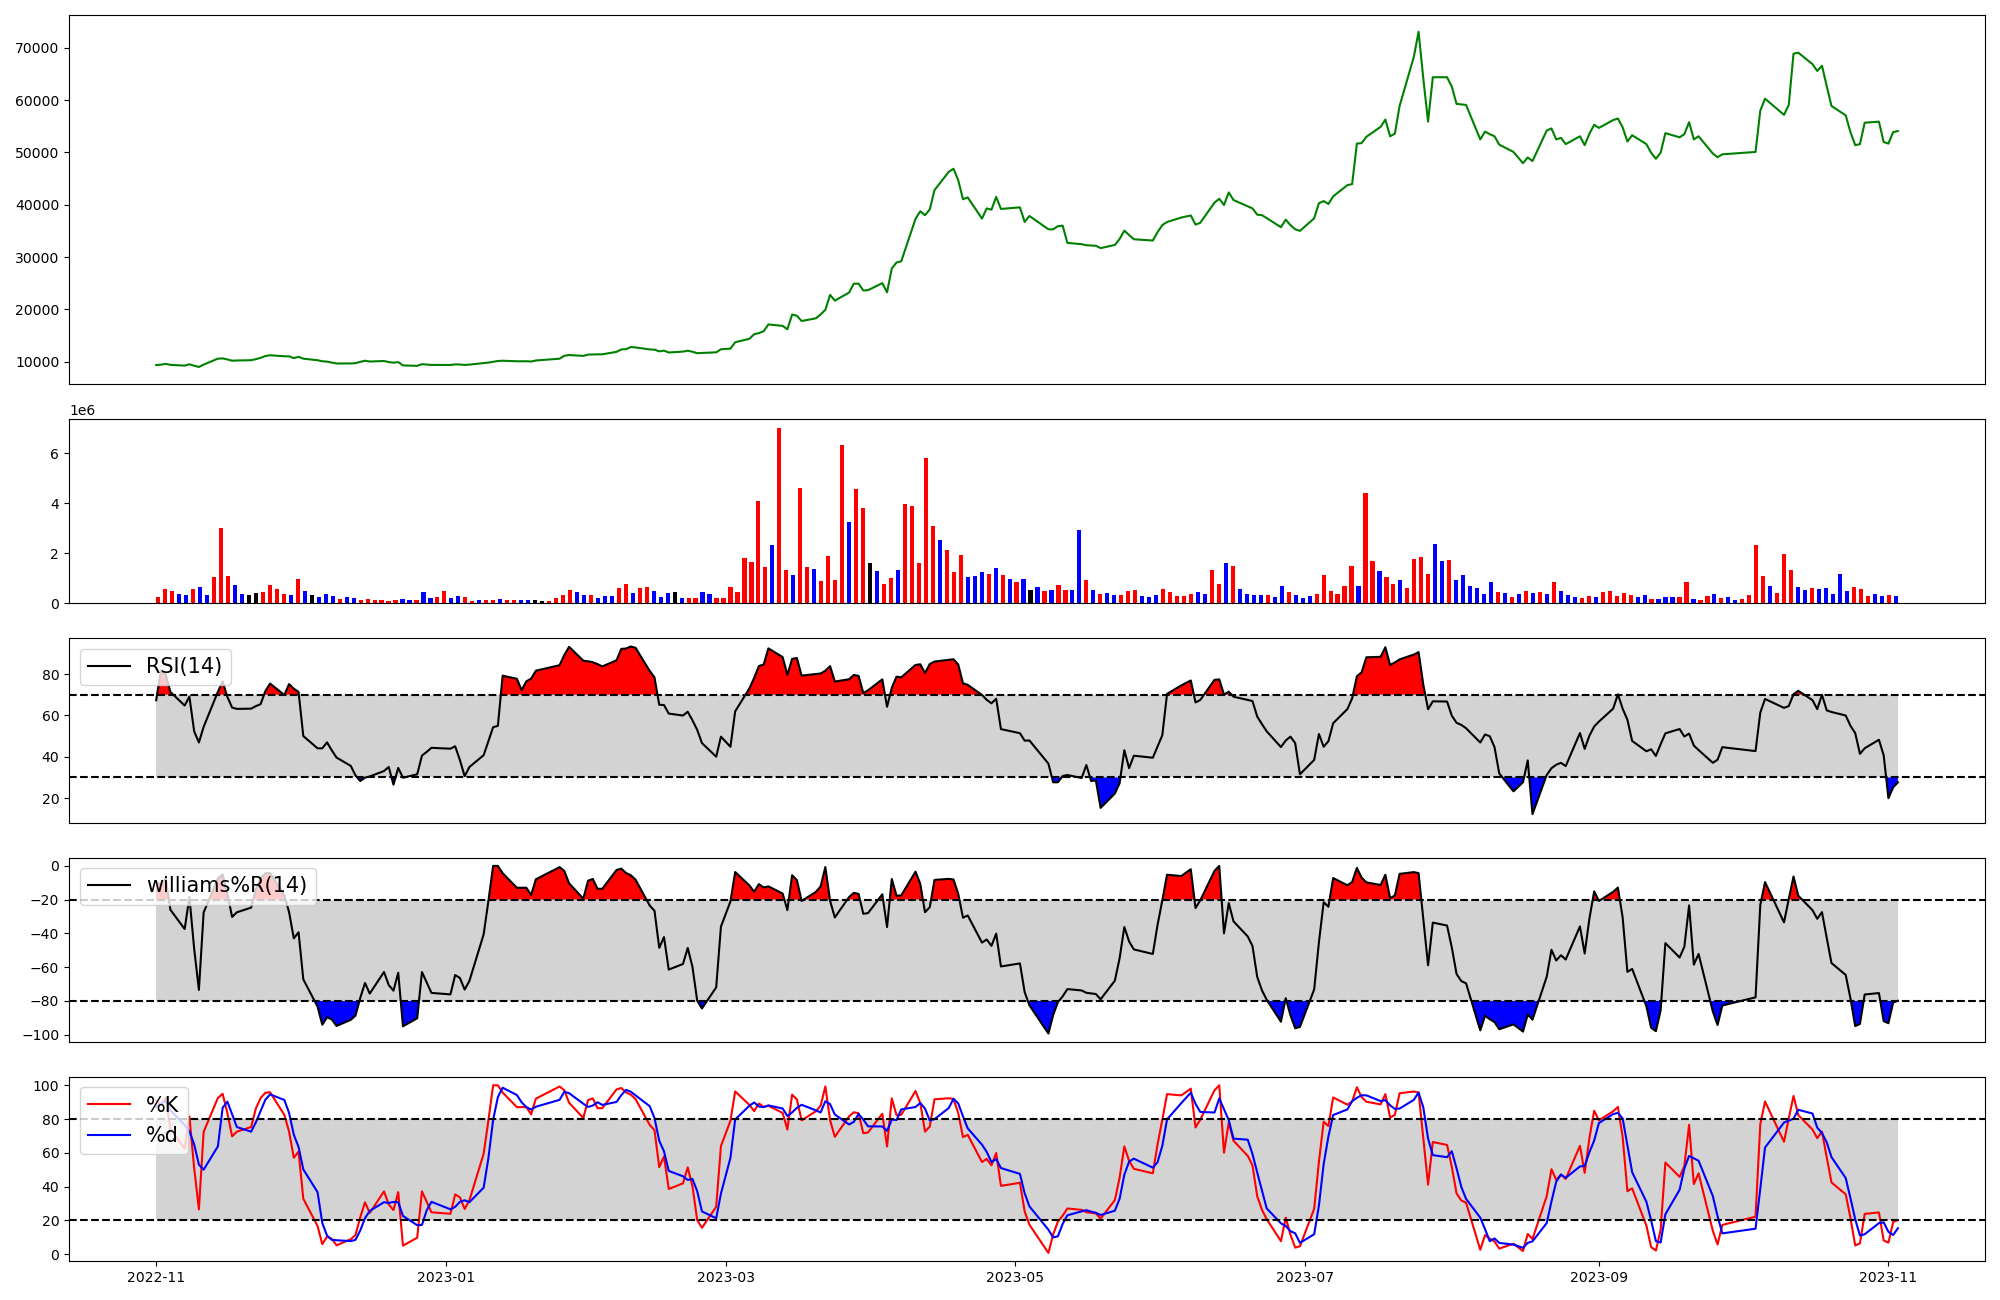
Task: Click the 2023-03 x-axis date label
Action: 726,1277
